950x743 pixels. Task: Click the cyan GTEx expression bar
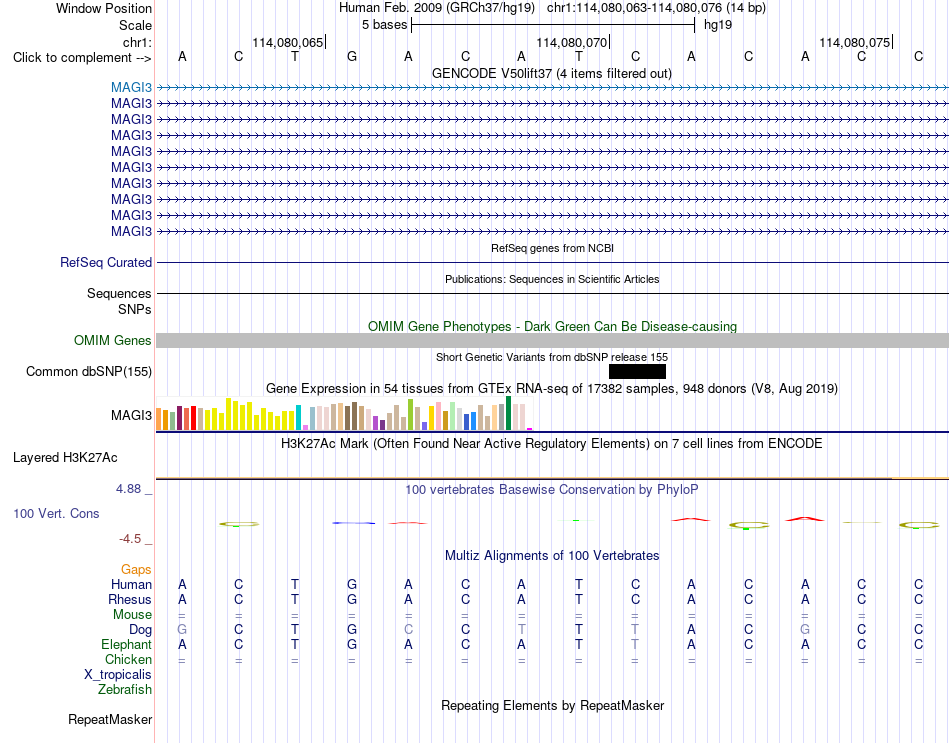tap(298, 418)
